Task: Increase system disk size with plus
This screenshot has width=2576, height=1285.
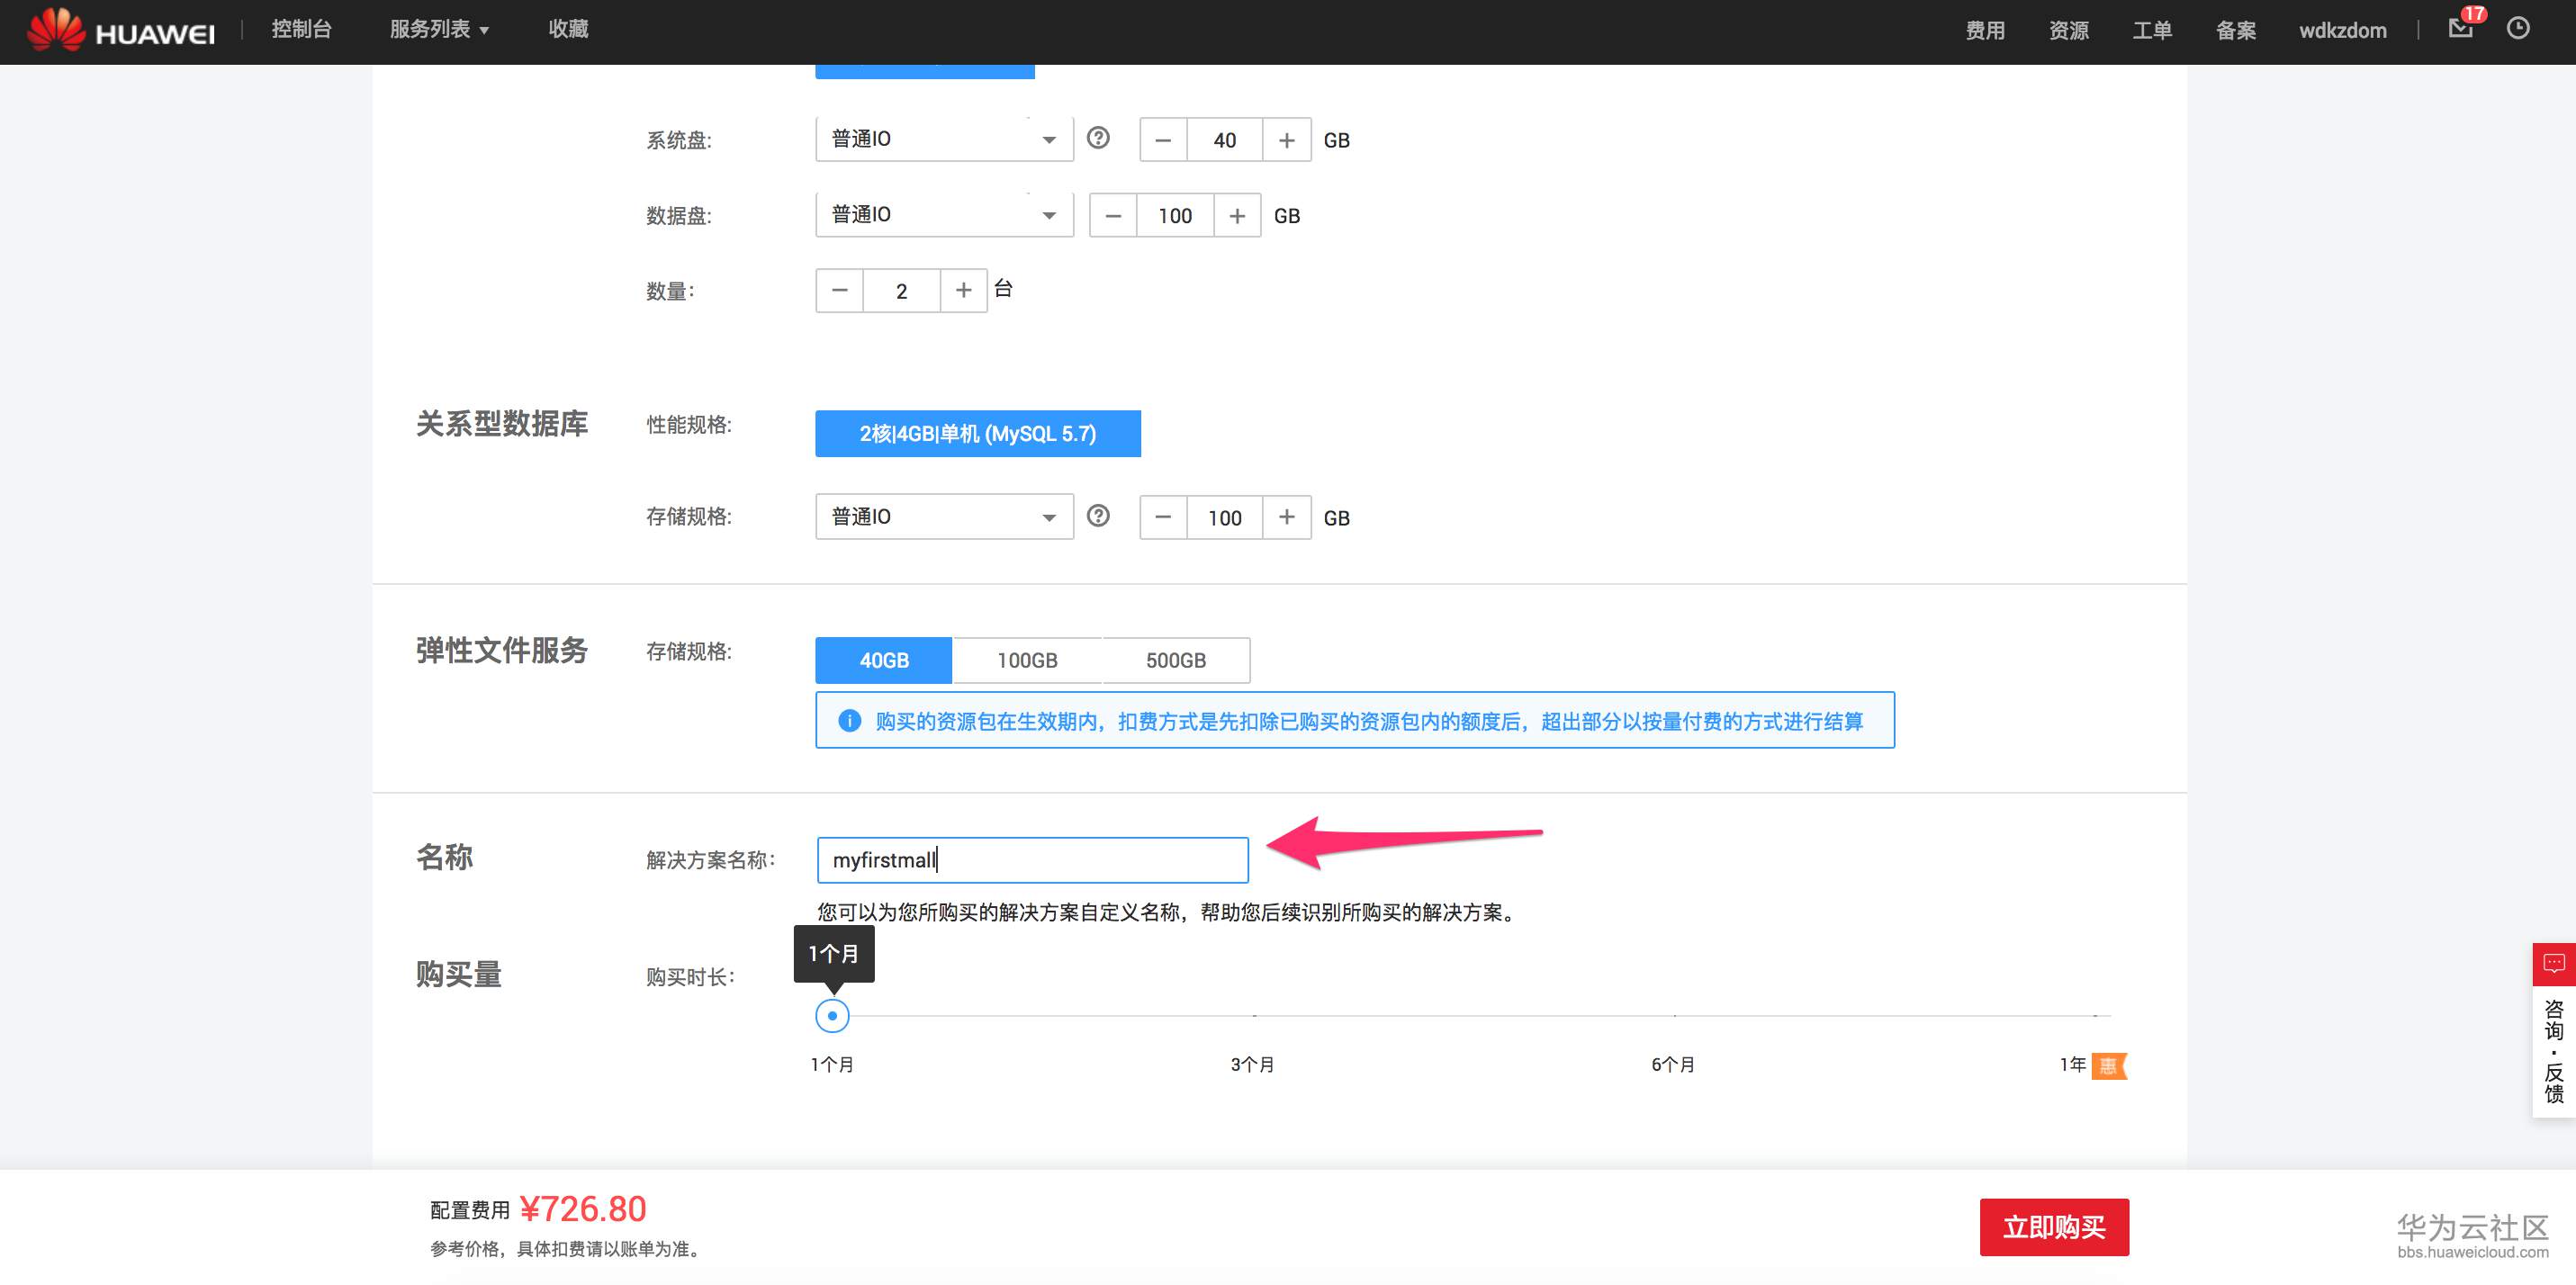Action: (x=1287, y=140)
